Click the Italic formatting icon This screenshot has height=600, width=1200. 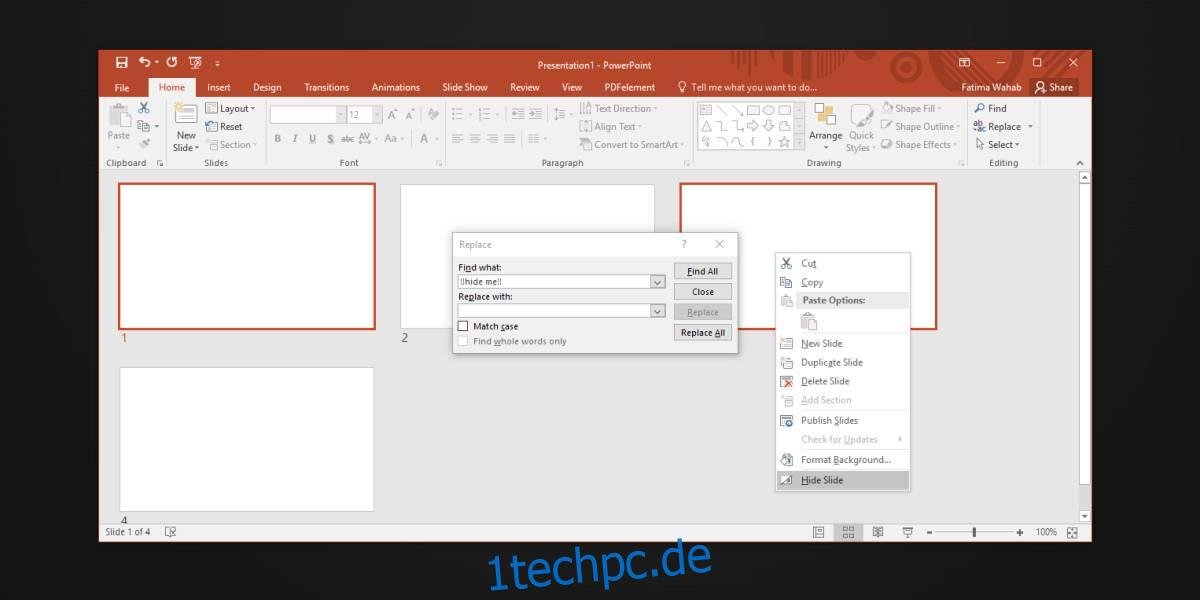(296, 139)
